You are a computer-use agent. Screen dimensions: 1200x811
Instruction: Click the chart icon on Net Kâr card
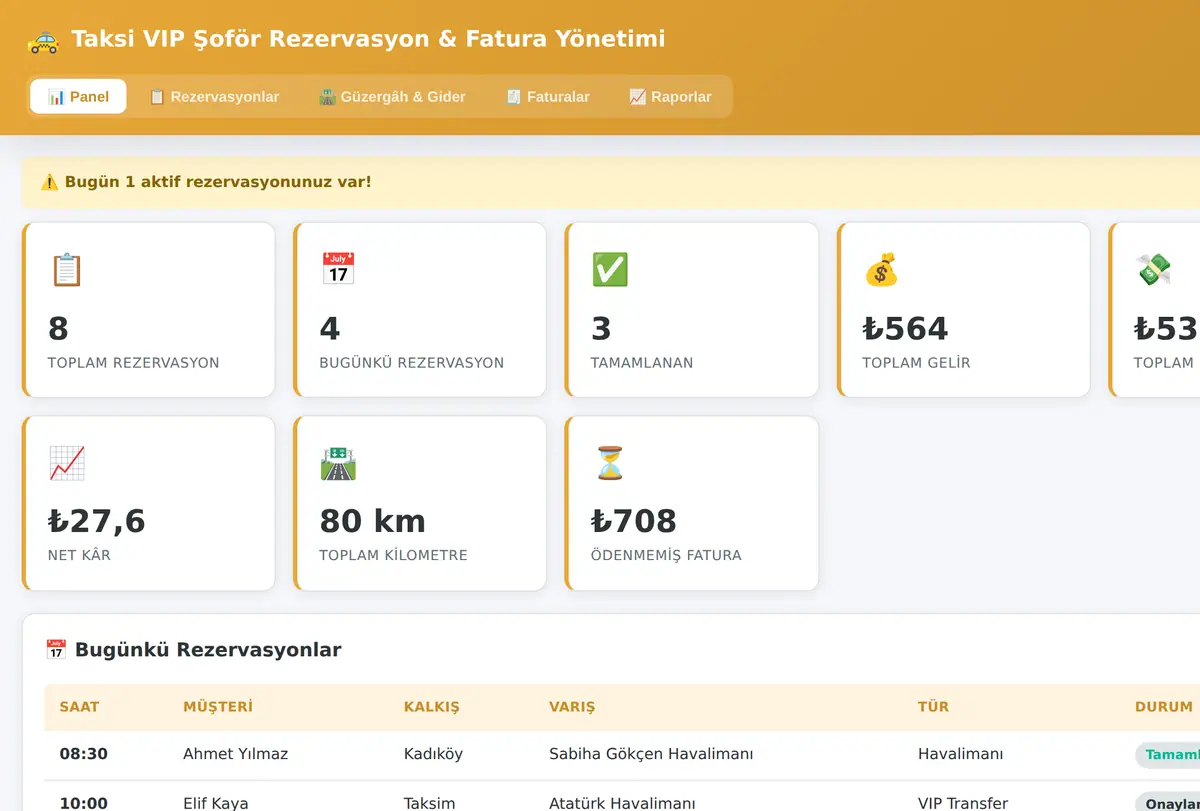pos(66,463)
